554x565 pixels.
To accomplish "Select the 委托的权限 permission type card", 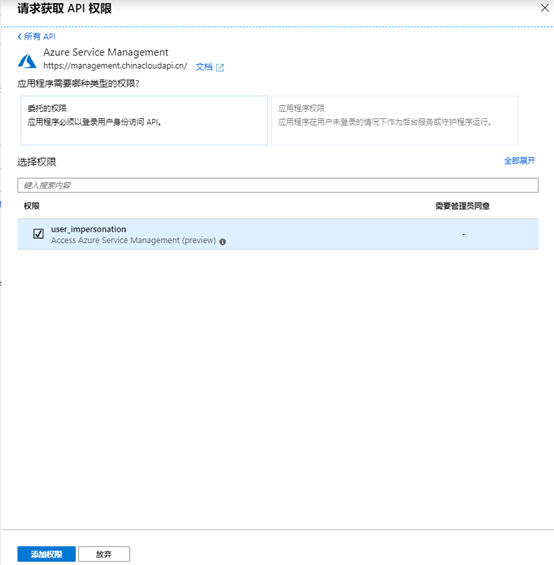I will tap(144, 121).
